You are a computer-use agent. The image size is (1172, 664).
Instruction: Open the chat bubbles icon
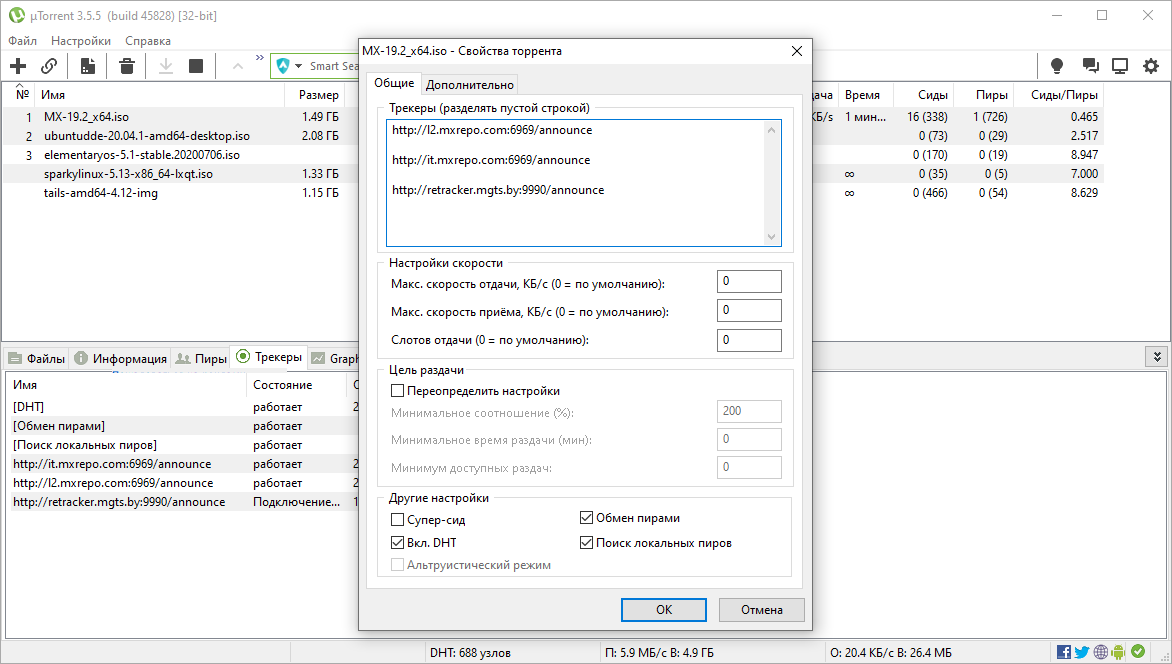pos(1091,66)
